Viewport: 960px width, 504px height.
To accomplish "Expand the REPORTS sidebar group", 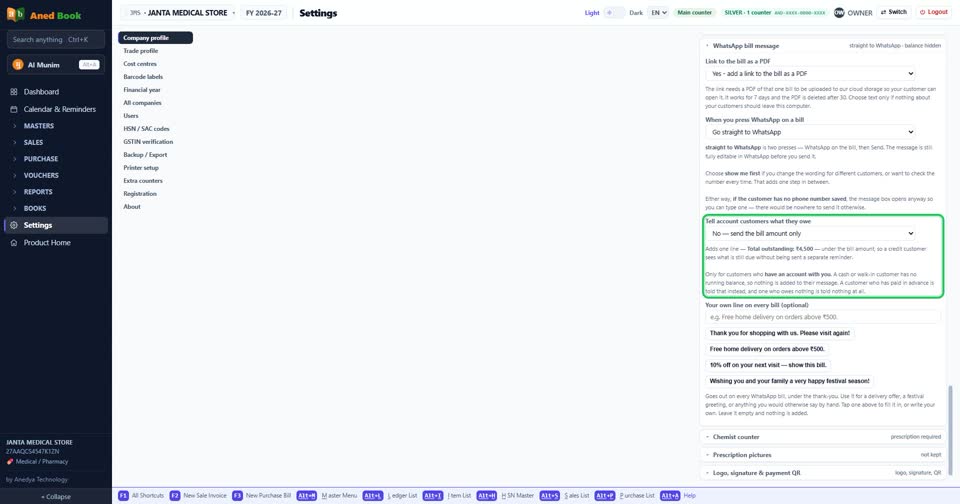I will point(56,192).
